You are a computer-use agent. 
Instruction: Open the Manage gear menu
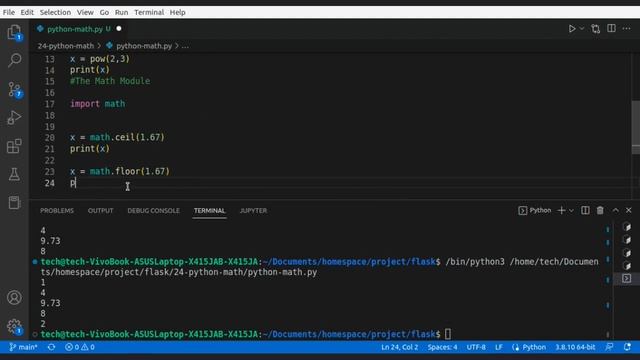click(14, 326)
